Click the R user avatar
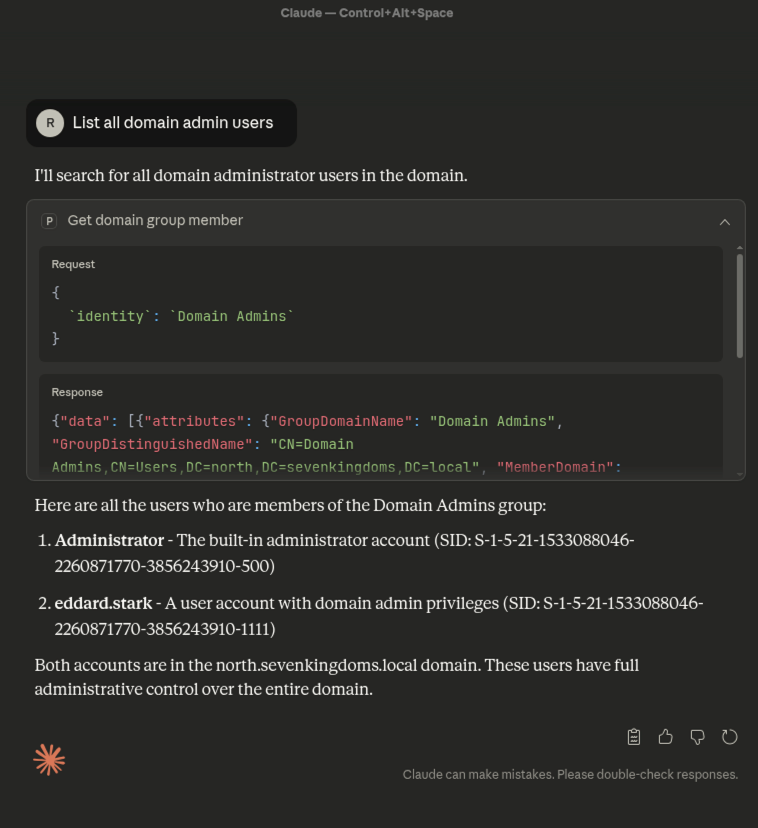This screenshot has width=758, height=828. coord(49,123)
